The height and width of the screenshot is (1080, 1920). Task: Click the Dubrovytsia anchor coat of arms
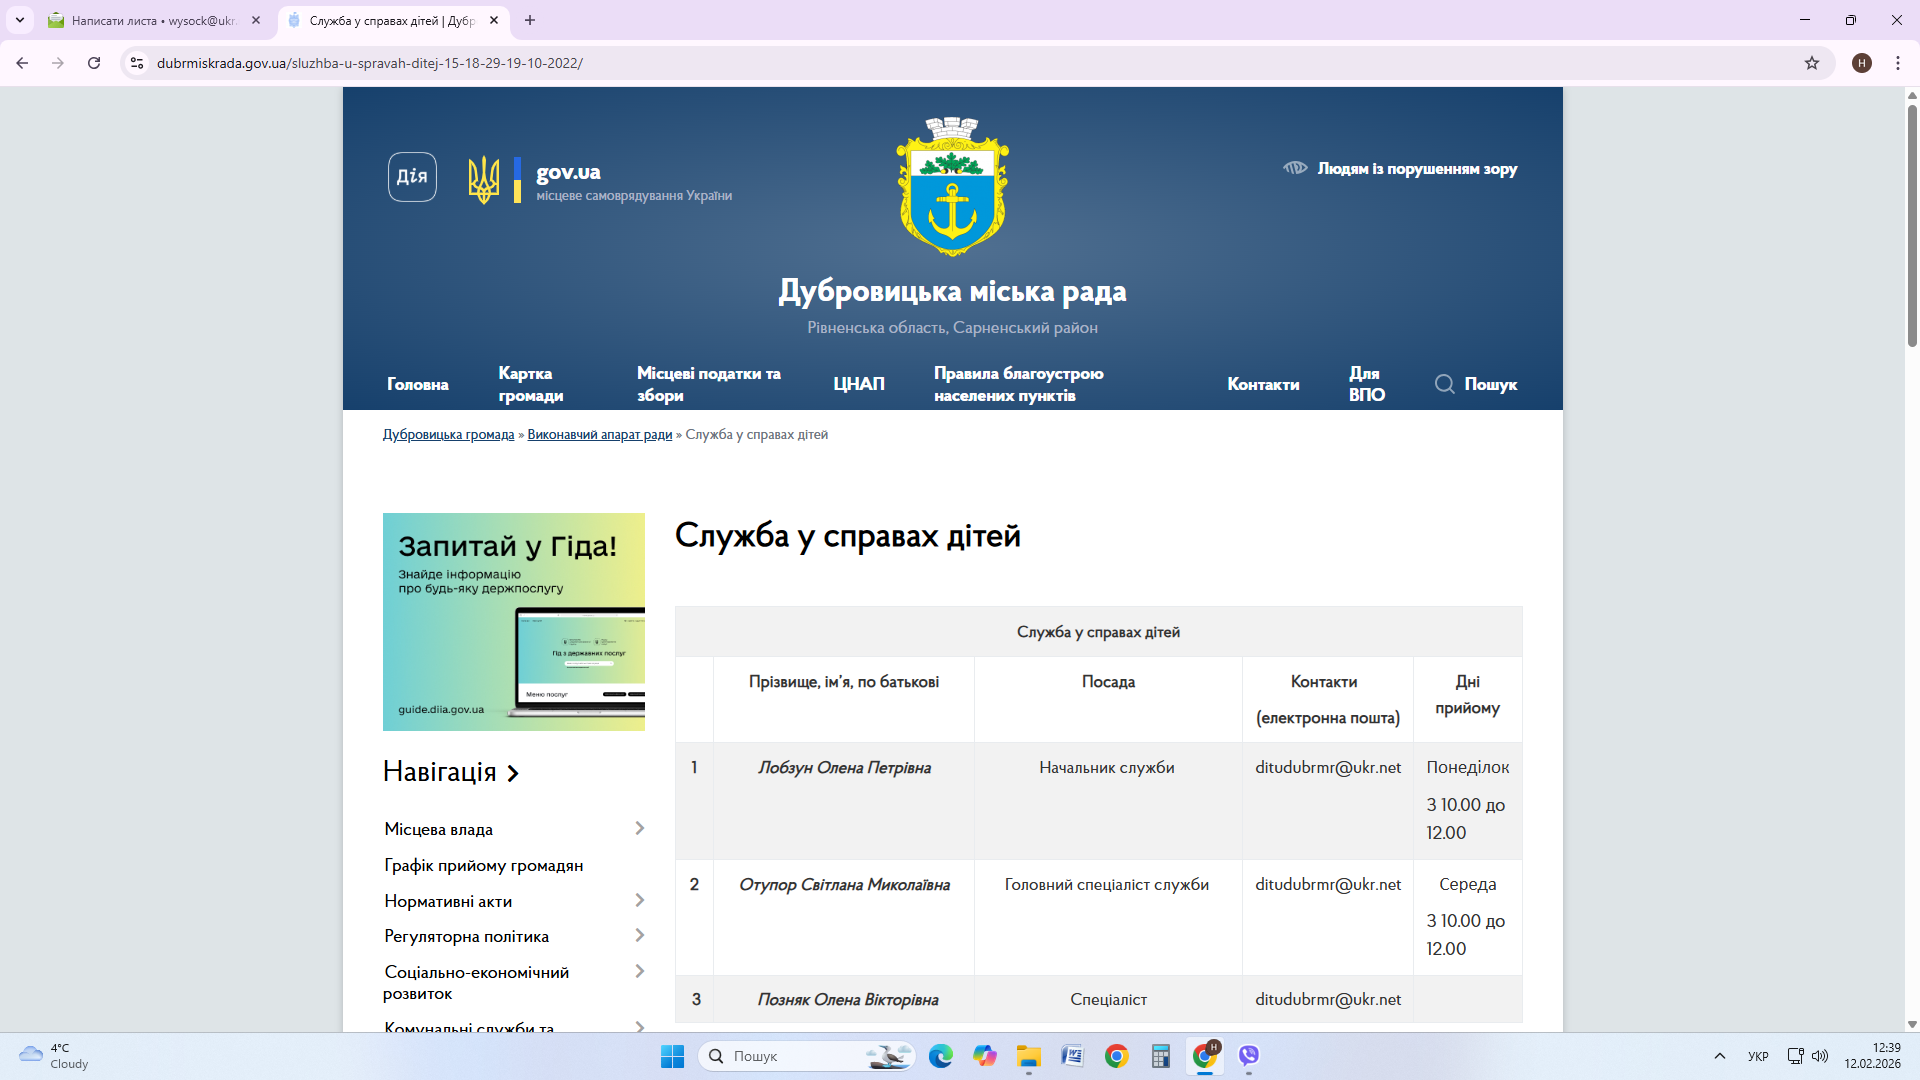pyautogui.click(x=952, y=188)
